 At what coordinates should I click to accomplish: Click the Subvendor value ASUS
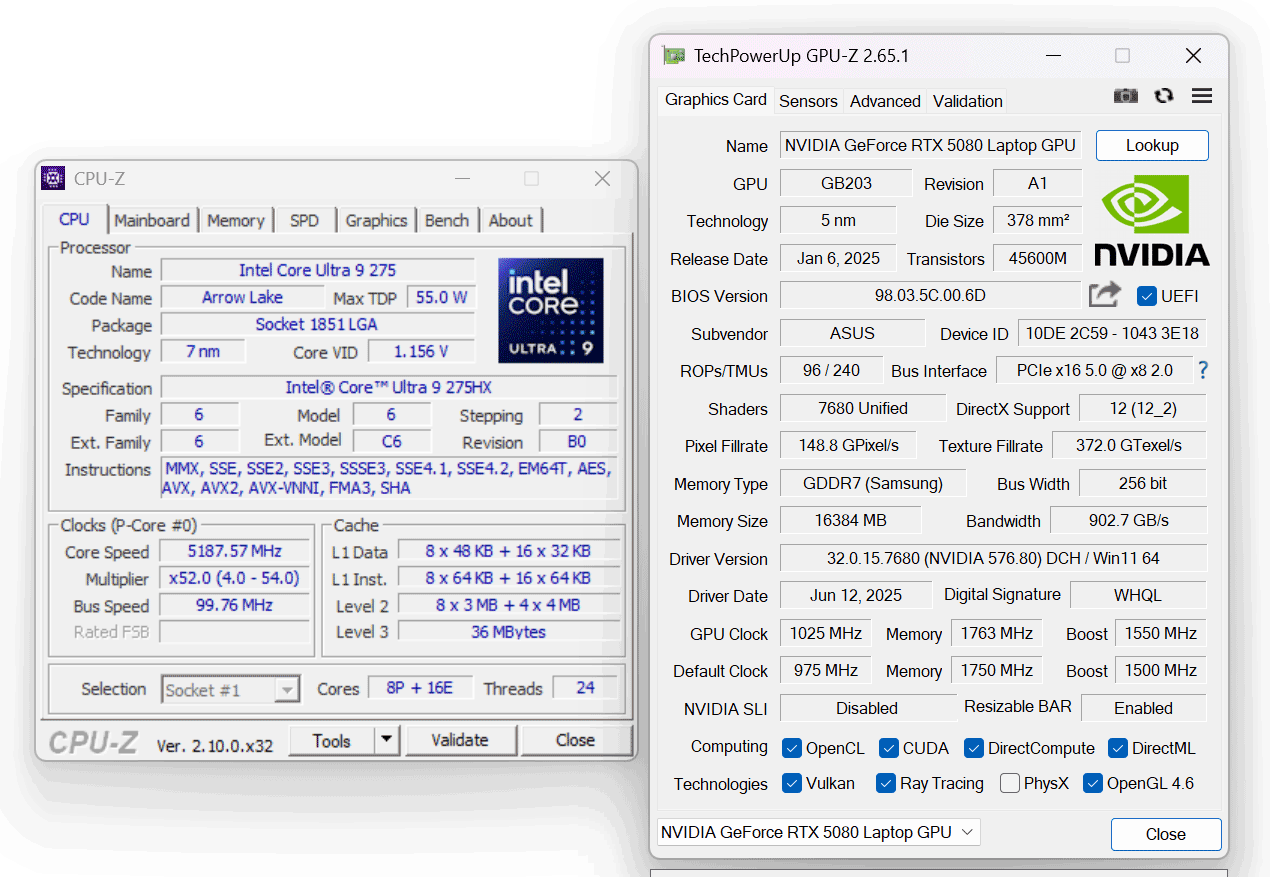[x=852, y=333]
